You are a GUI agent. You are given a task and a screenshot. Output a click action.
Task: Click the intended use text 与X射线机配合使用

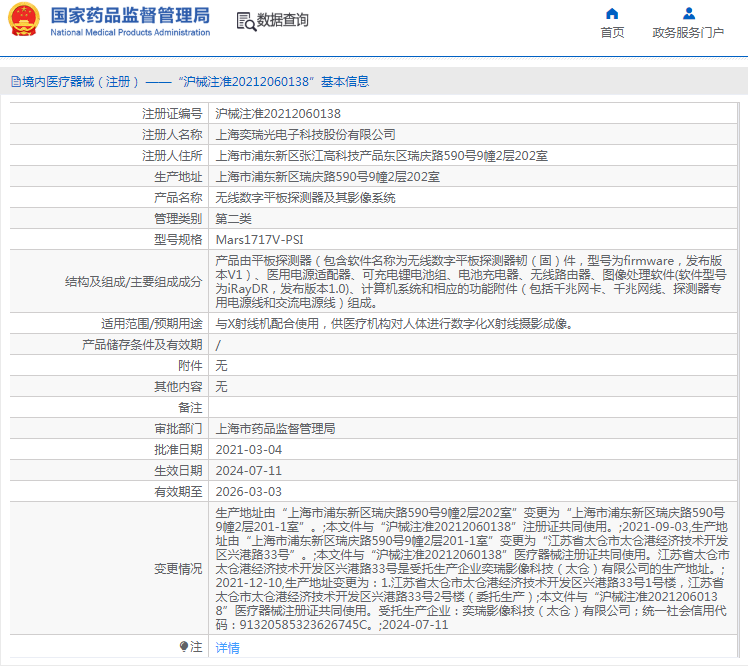[x=394, y=323]
